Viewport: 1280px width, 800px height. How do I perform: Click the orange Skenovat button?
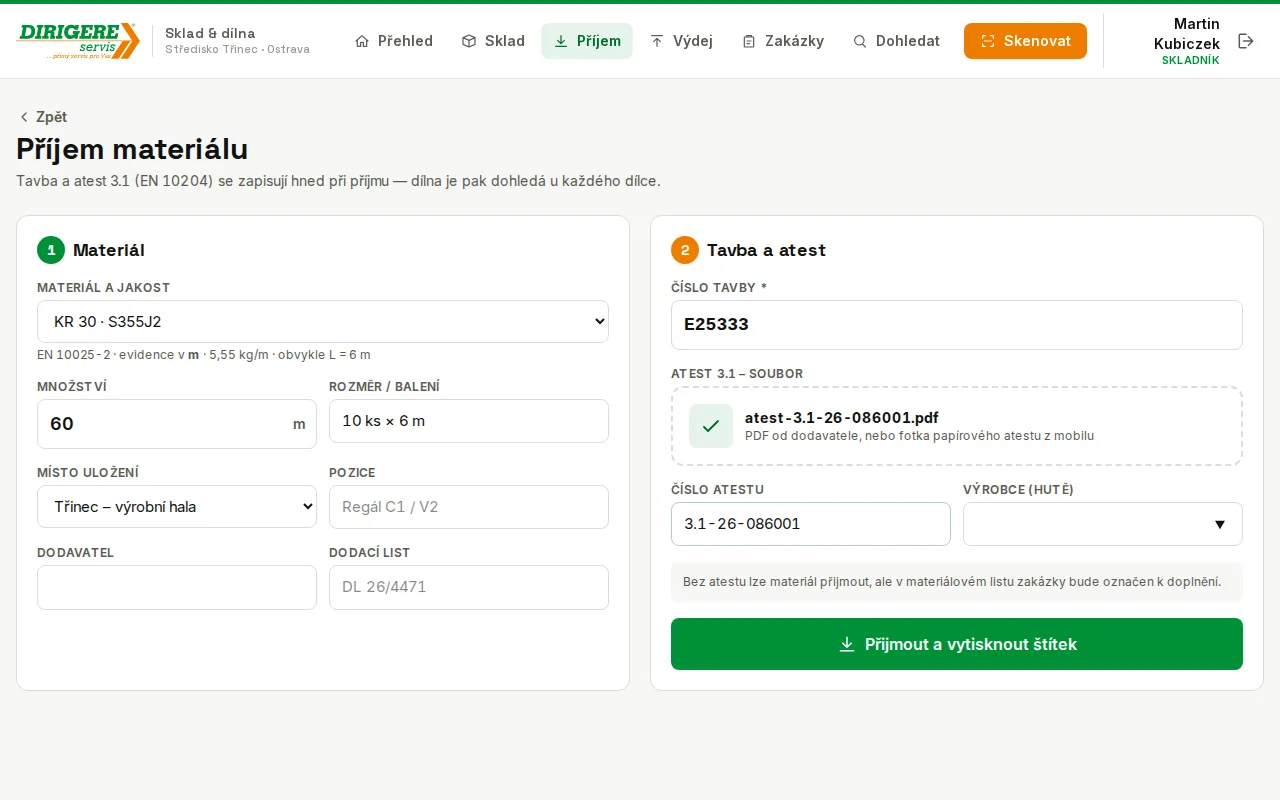click(x=1025, y=41)
